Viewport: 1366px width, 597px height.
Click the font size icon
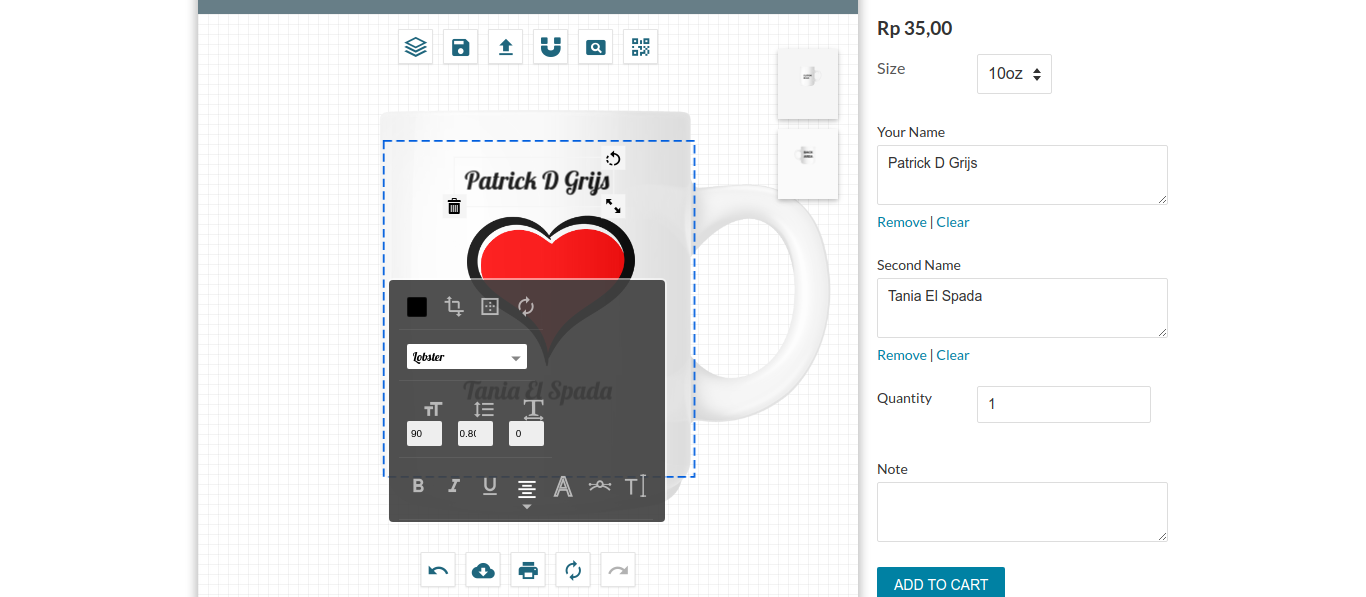tap(433, 409)
